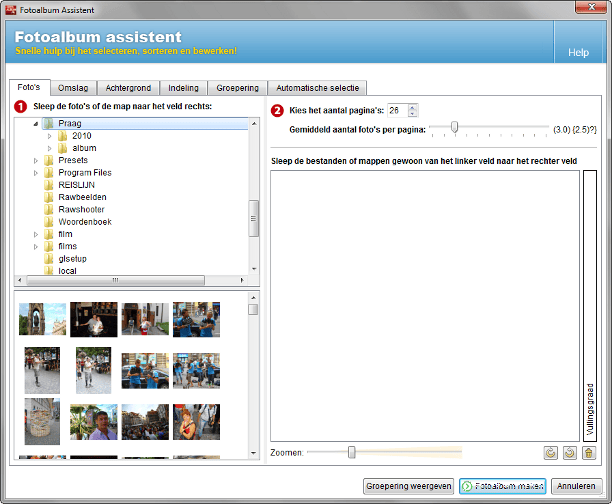Click the Praag folder icon
Image resolution: width=612 pixels, height=504 pixels.
(48, 124)
